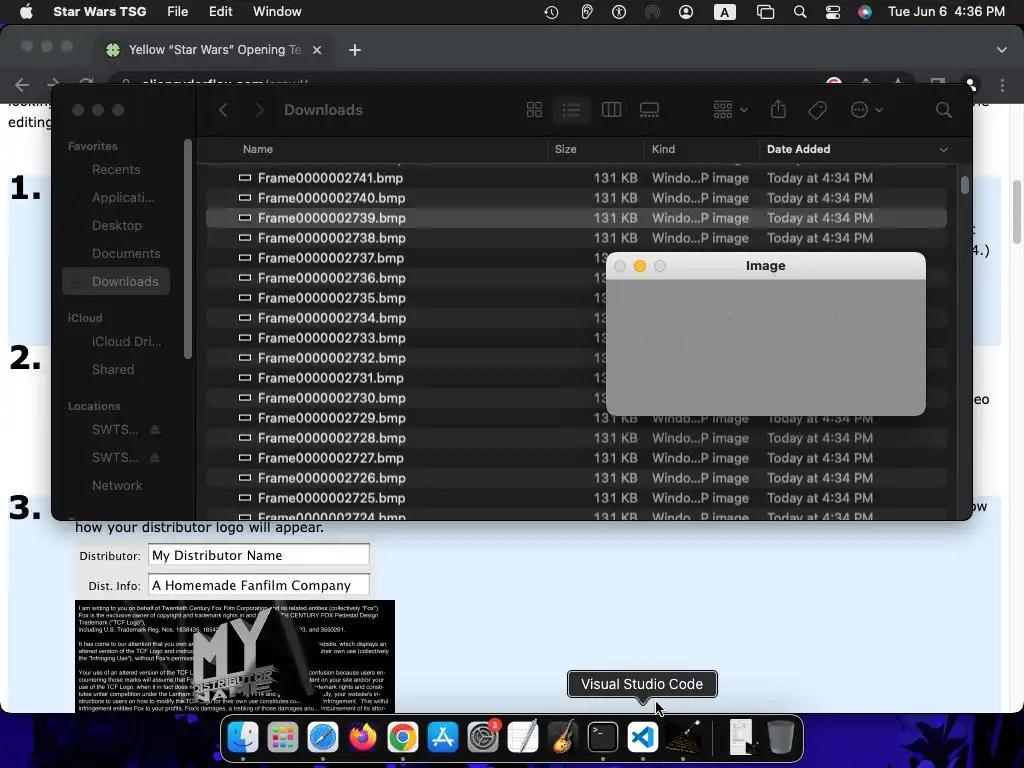
Task: Open the Group By dropdown in Finder
Action: pos(730,110)
